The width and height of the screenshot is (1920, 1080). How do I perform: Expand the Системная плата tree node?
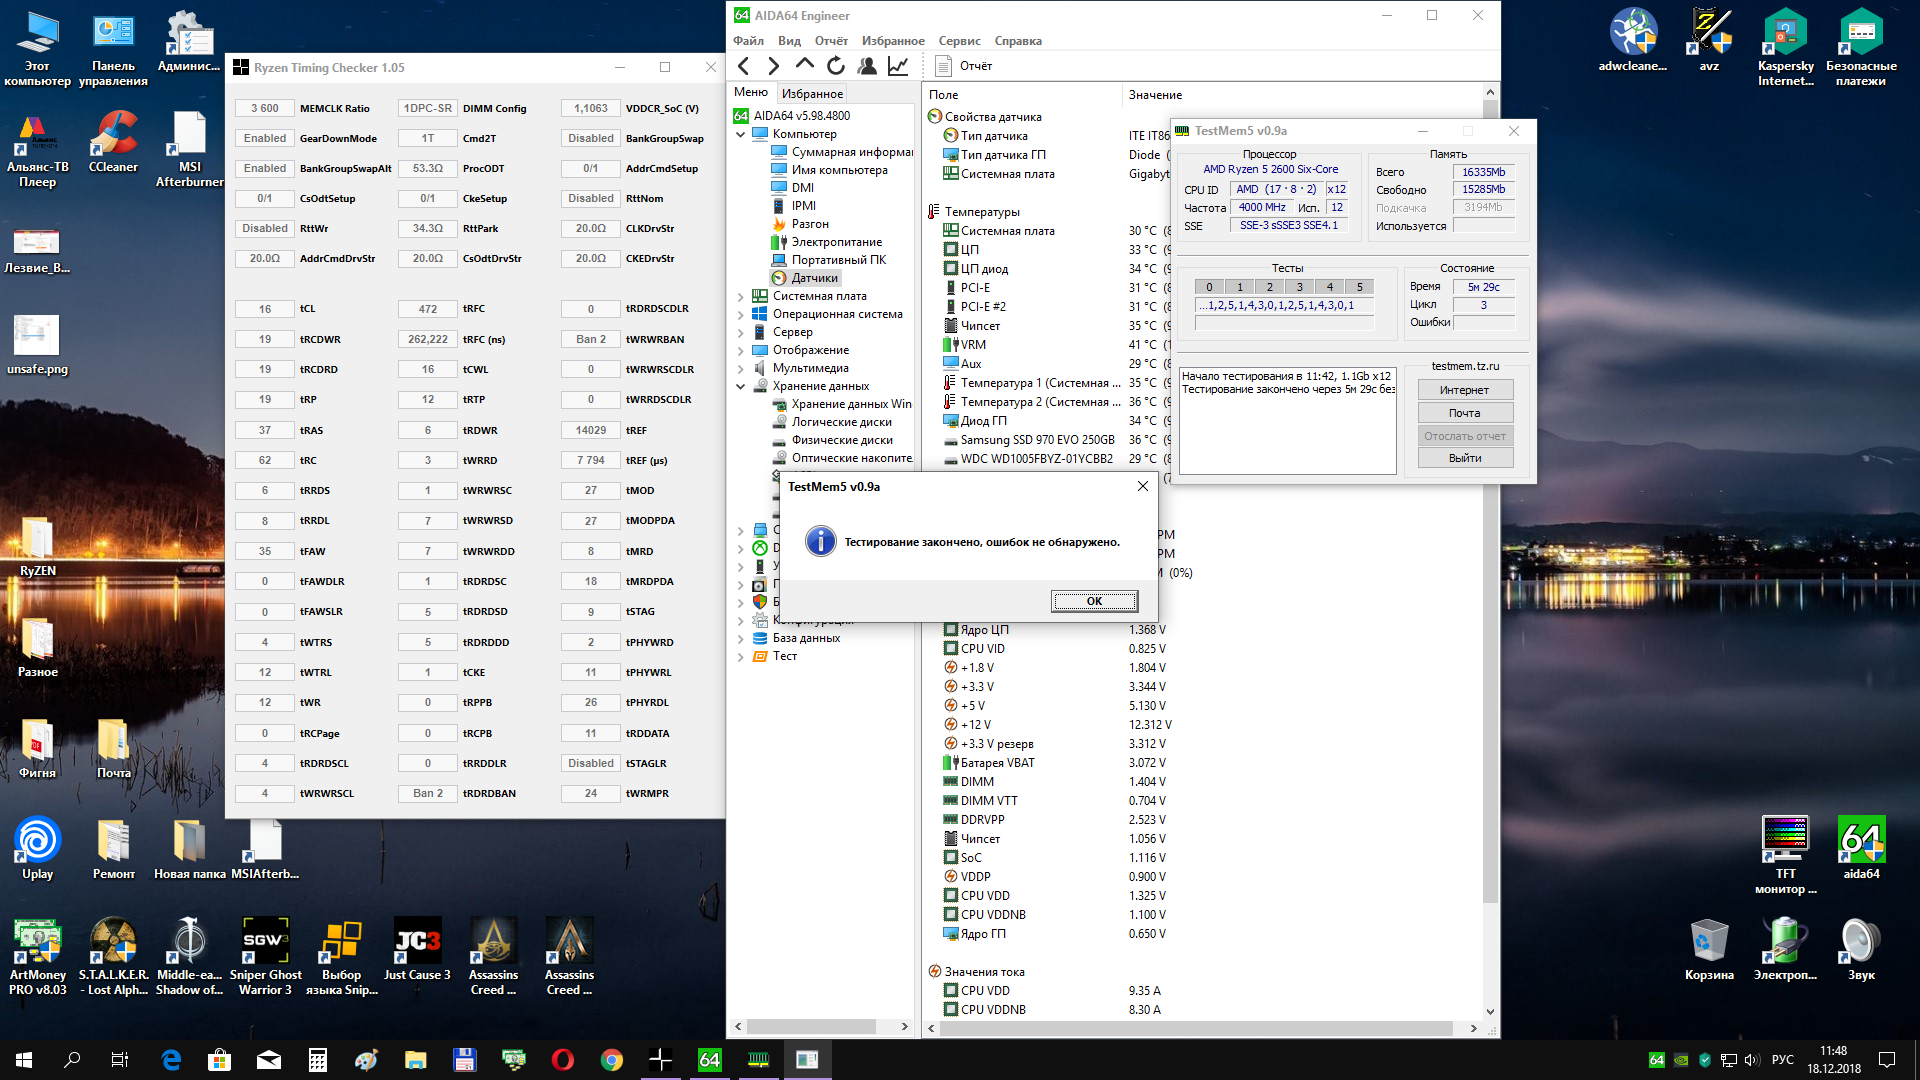coord(741,296)
